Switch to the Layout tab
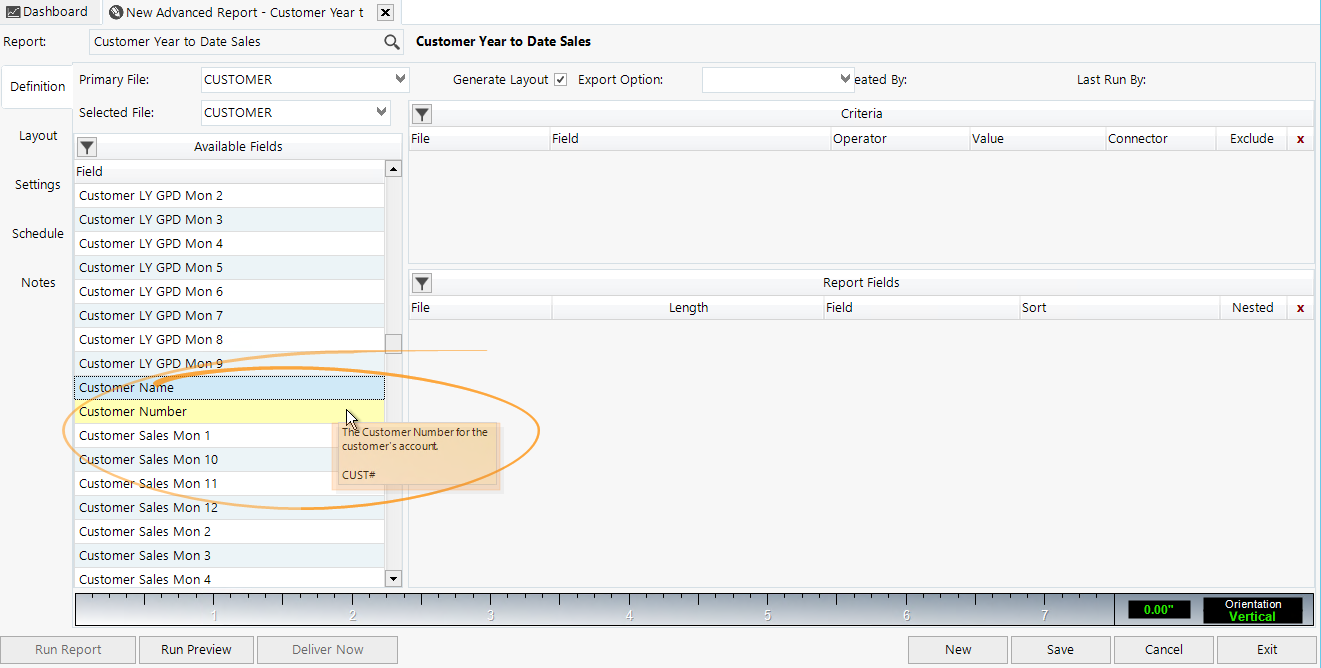1321x668 pixels. pos(37,135)
